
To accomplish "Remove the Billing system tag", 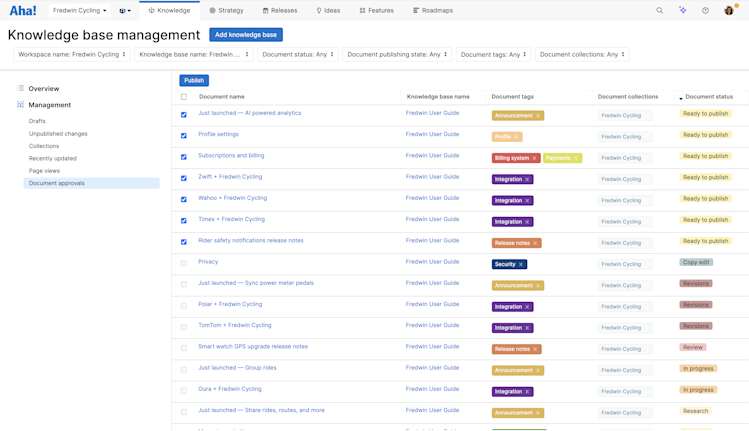I will pyautogui.click(x=534, y=158).
